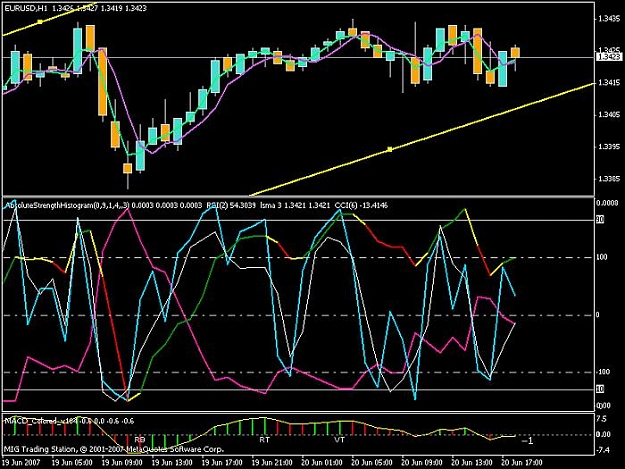Click the lsma 3 indicator label
This screenshot has height=469, width=625.
295,206
